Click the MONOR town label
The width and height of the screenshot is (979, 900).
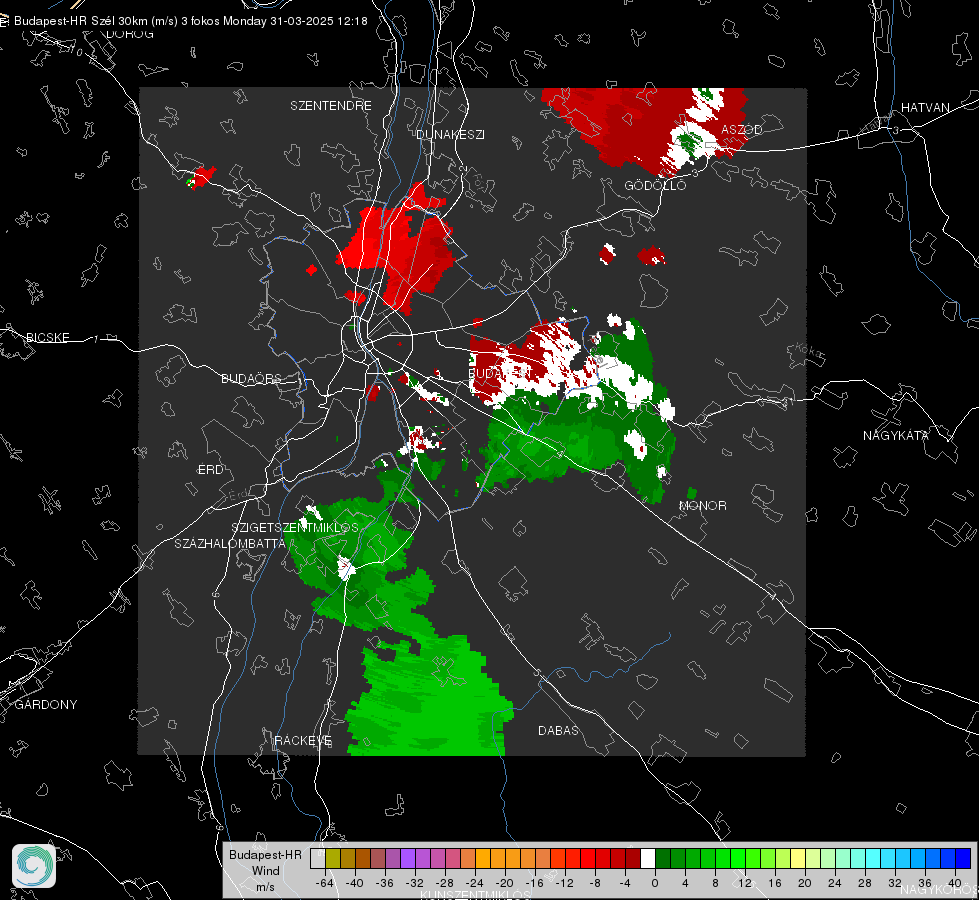click(x=702, y=505)
